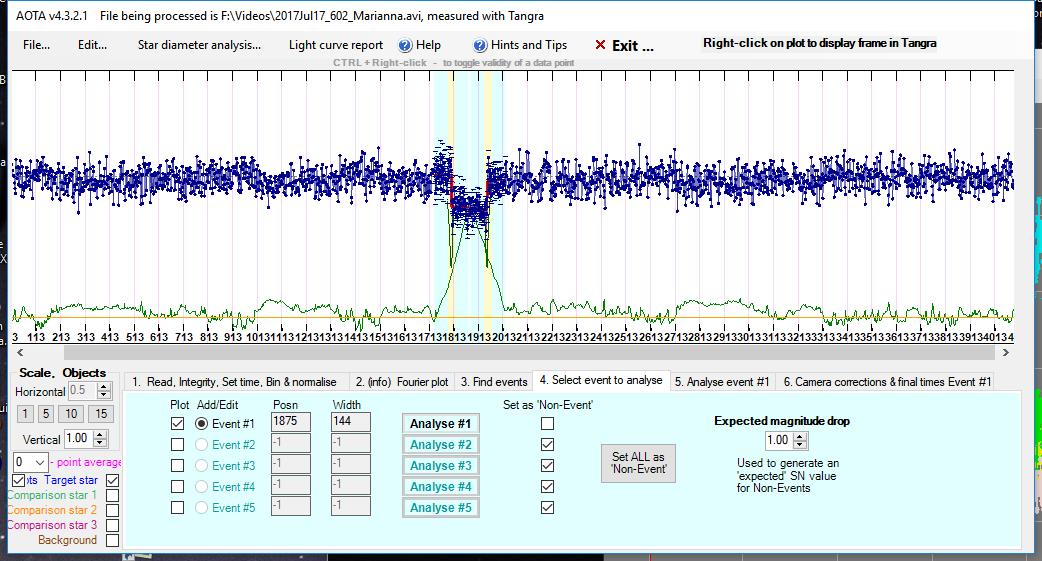1042x561 pixels.
Task: Toggle Target star display checkbox on right
Action: point(112,480)
